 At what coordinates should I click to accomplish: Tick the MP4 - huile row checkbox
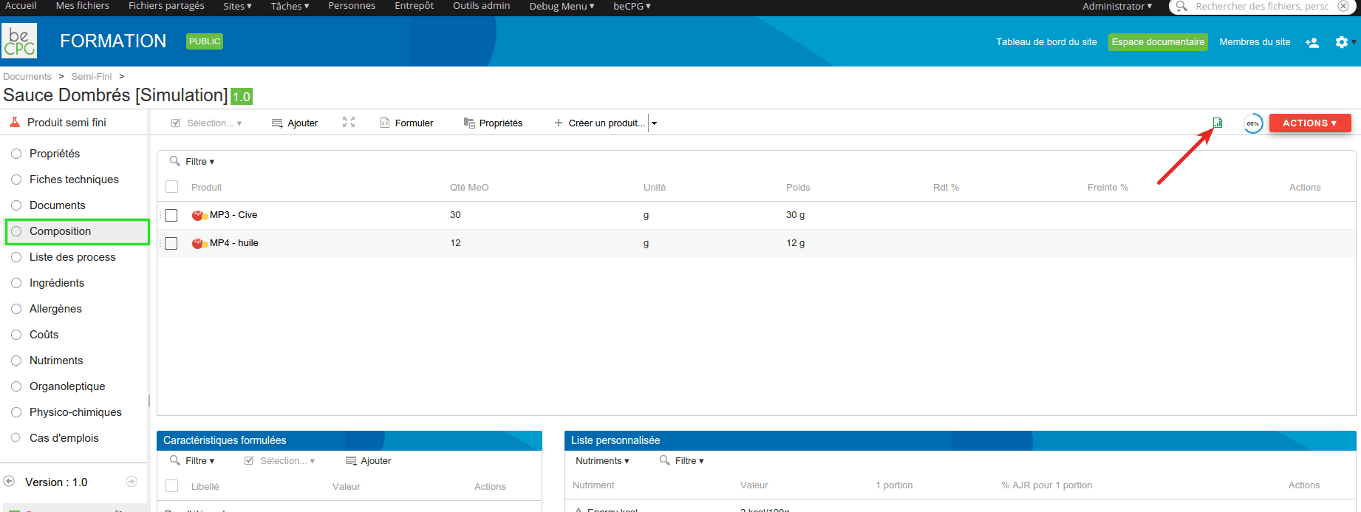click(171, 243)
